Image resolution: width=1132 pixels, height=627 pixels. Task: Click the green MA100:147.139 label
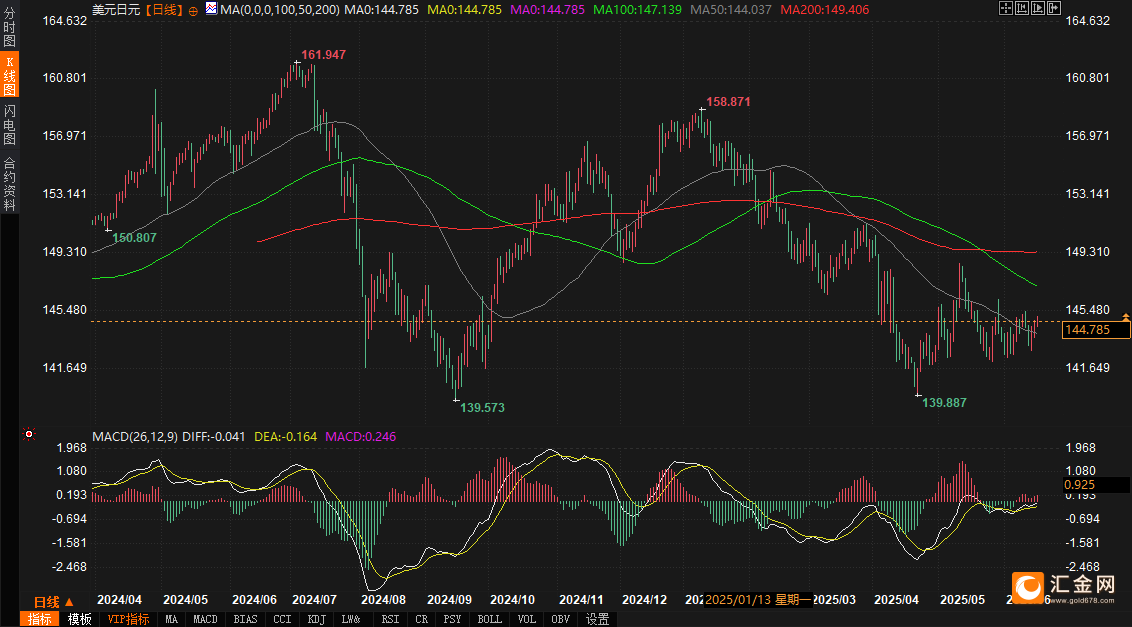(637, 10)
